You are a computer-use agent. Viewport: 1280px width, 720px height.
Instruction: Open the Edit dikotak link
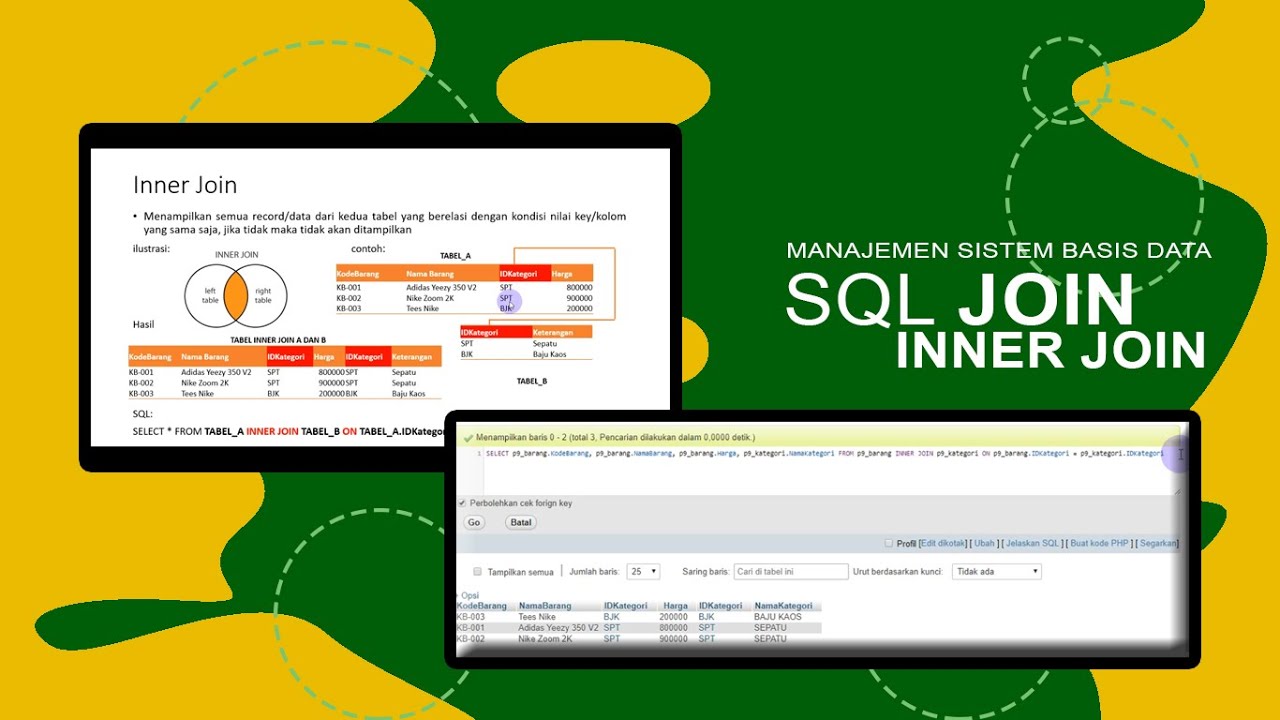click(x=943, y=543)
